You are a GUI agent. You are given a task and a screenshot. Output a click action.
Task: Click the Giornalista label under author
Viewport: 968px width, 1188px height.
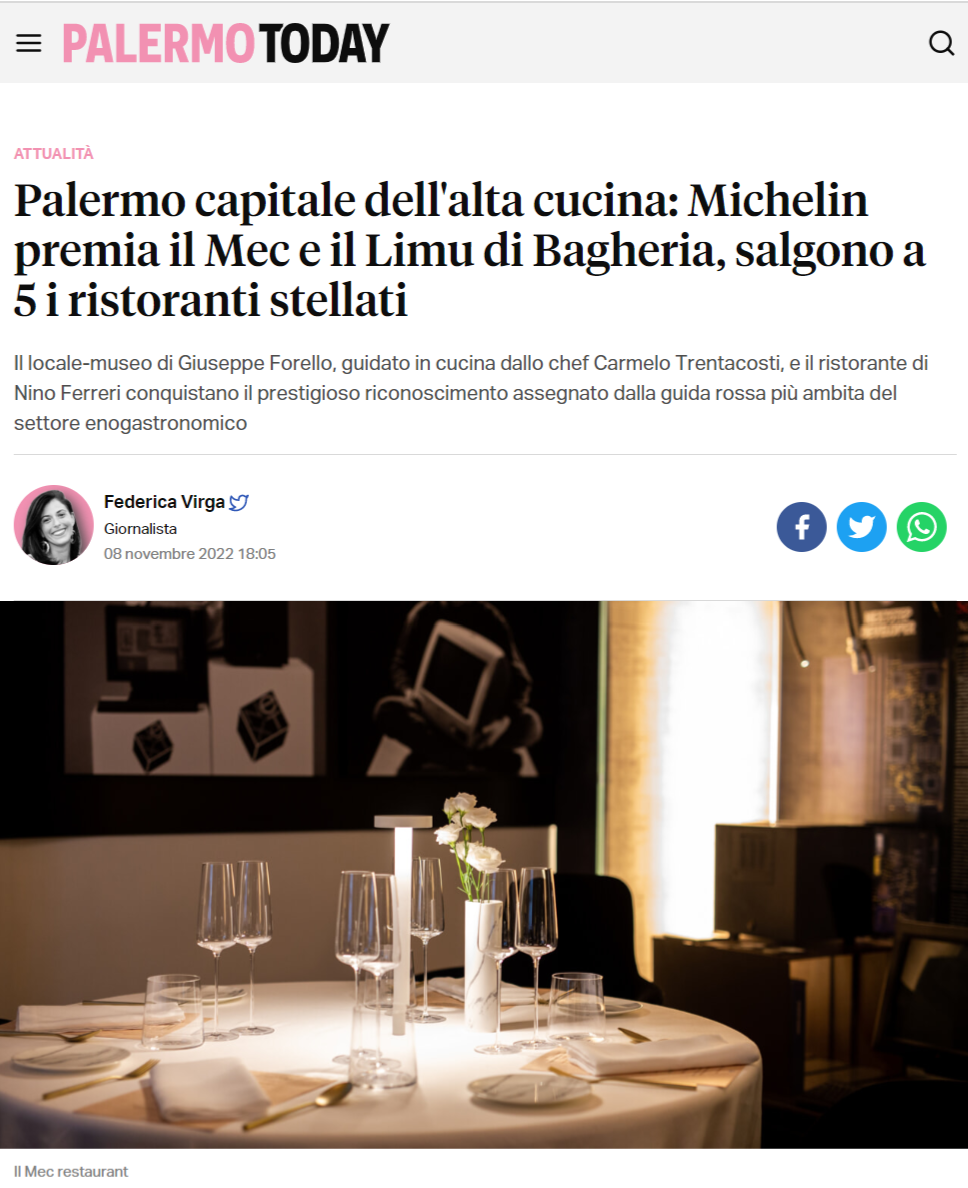tap(140, 529)
